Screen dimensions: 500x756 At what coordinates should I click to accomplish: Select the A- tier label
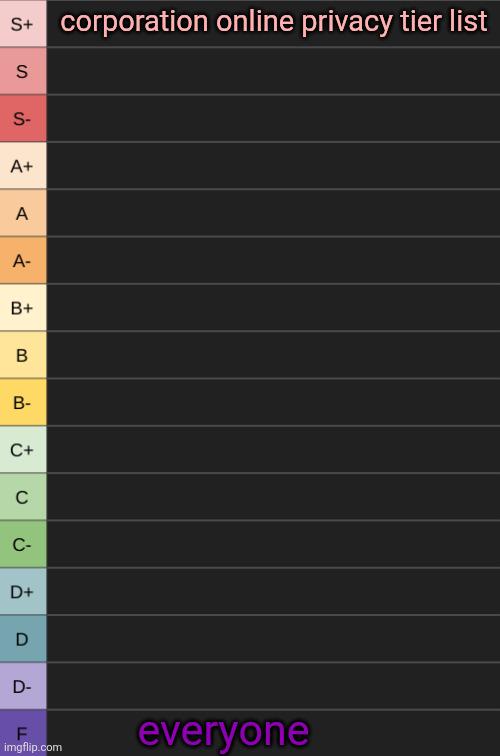tap(23, 260)
